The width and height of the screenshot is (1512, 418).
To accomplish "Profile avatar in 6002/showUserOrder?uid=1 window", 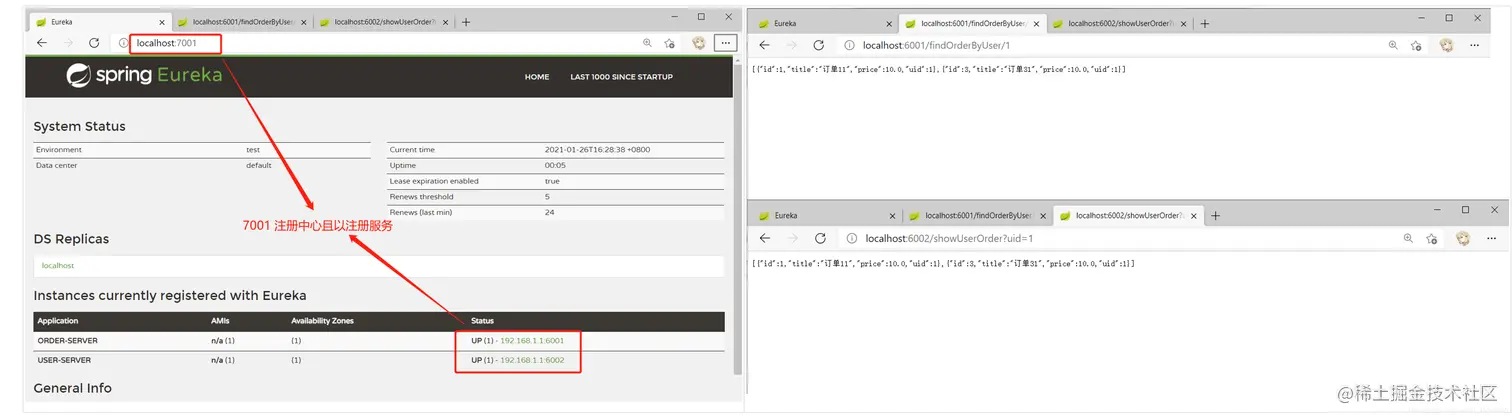I will (x=1462, y=238).
